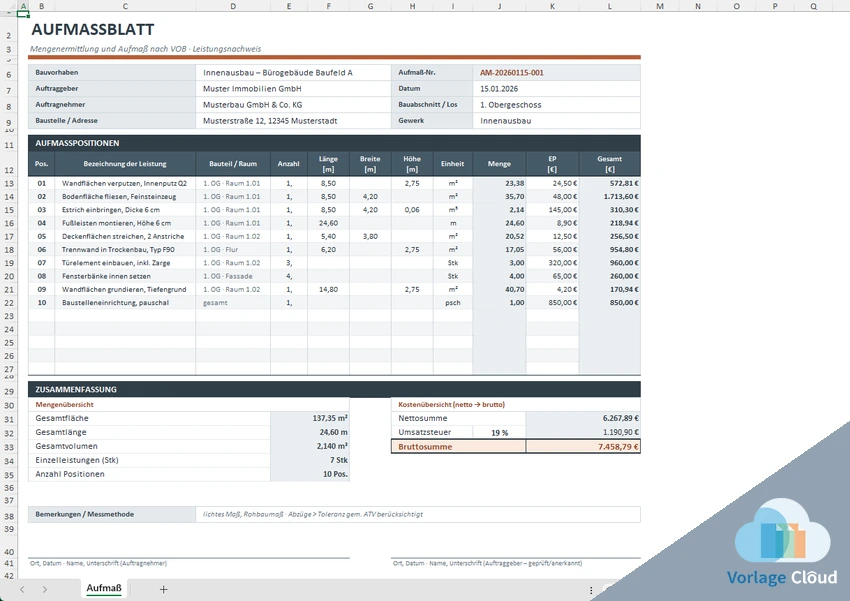
Task: Select 'Baustelleneinrichtung, pauschal' cell
Action: click(125, 303)
